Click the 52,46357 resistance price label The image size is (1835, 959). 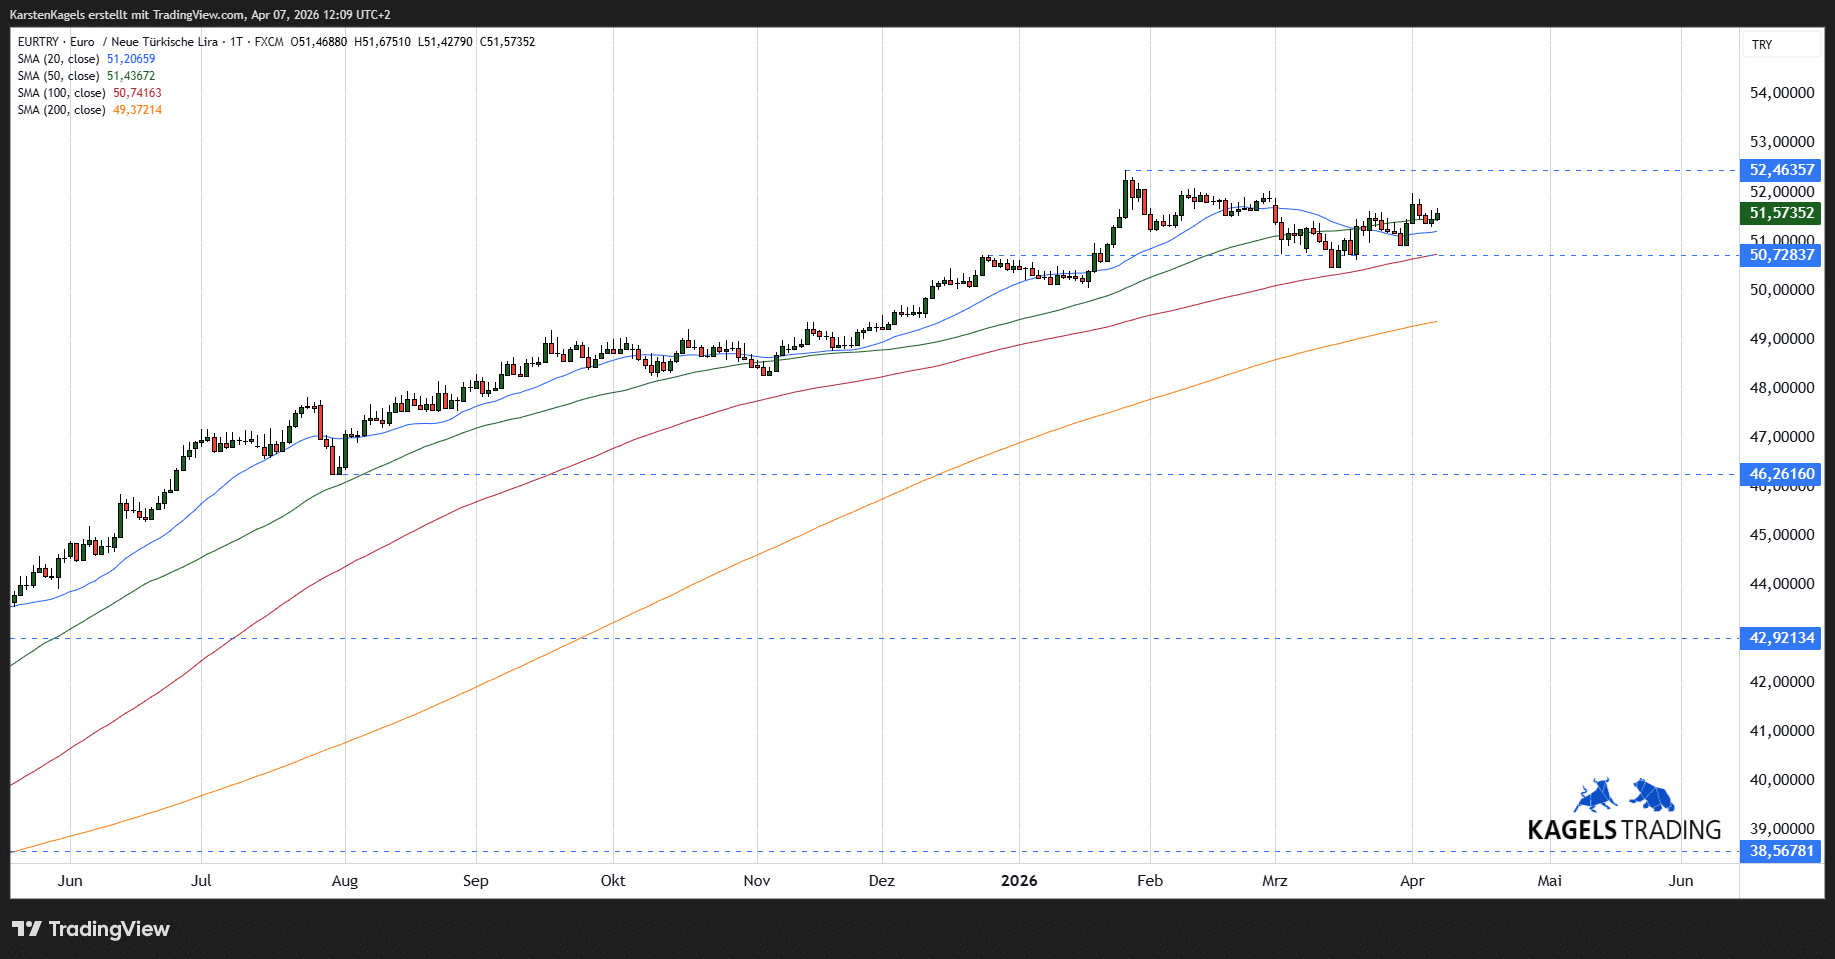pos(1781,170)
